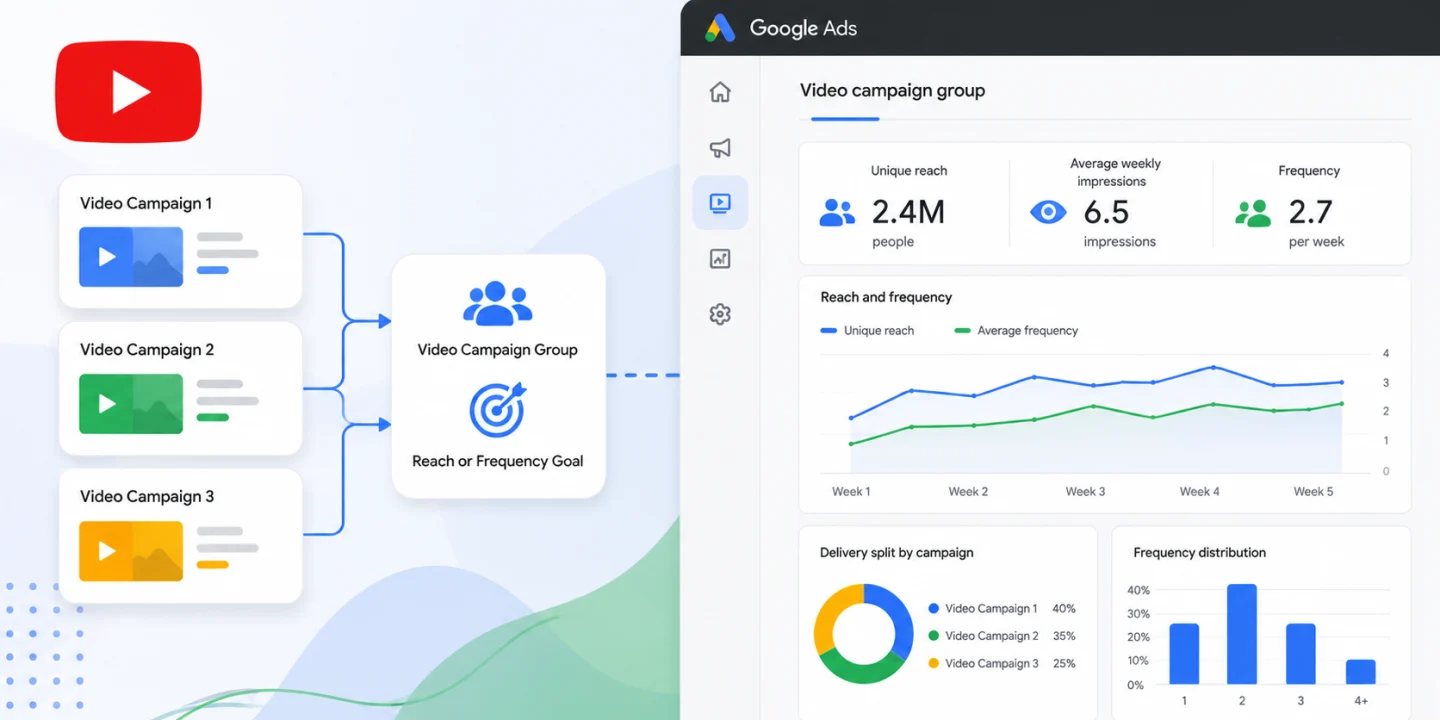Image resolution: width=1440 pixels, height=720 pixels.
Task: Click Video Campaign 3 legend entry 25%
Action: pyautogui.click(x=1002, y=663)
